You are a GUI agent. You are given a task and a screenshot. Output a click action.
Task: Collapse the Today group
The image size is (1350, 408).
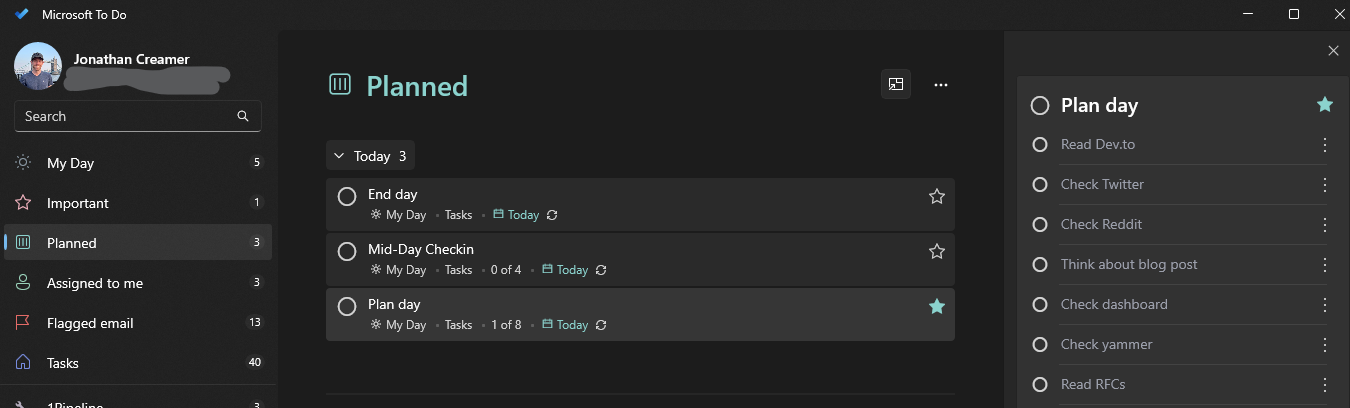click(339, 156)
